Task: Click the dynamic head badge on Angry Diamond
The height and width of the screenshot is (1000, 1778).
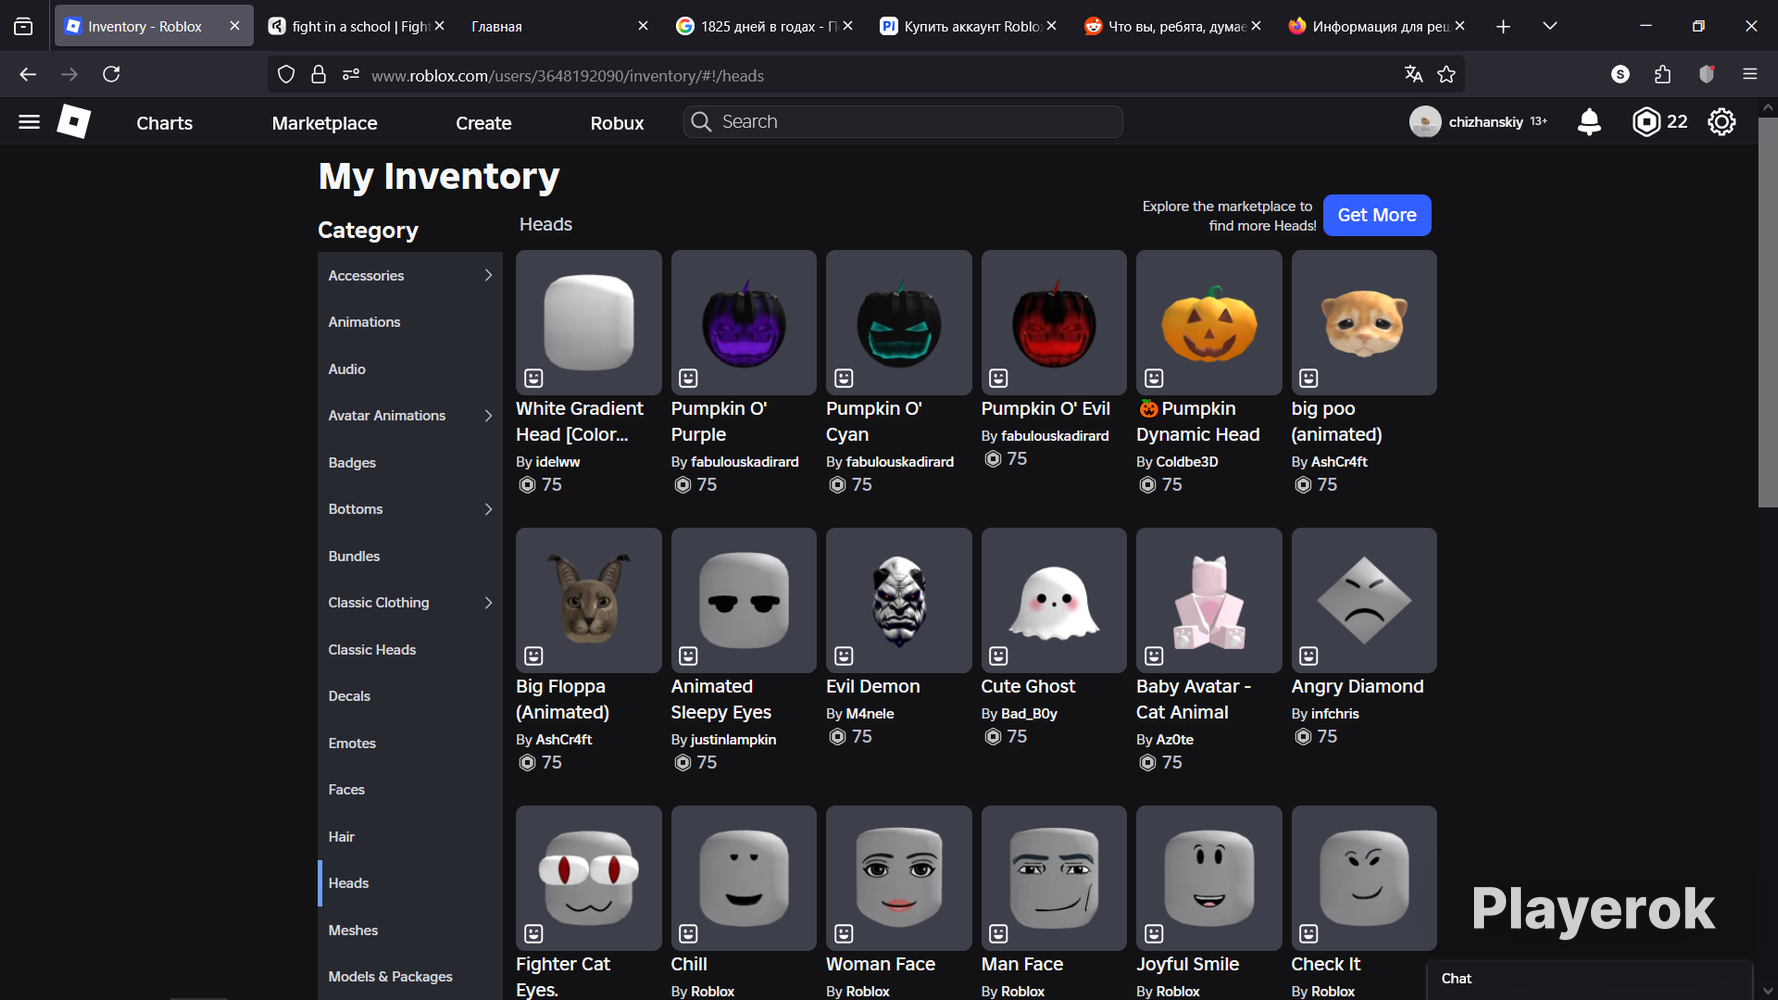Action: coord(1309,656)
